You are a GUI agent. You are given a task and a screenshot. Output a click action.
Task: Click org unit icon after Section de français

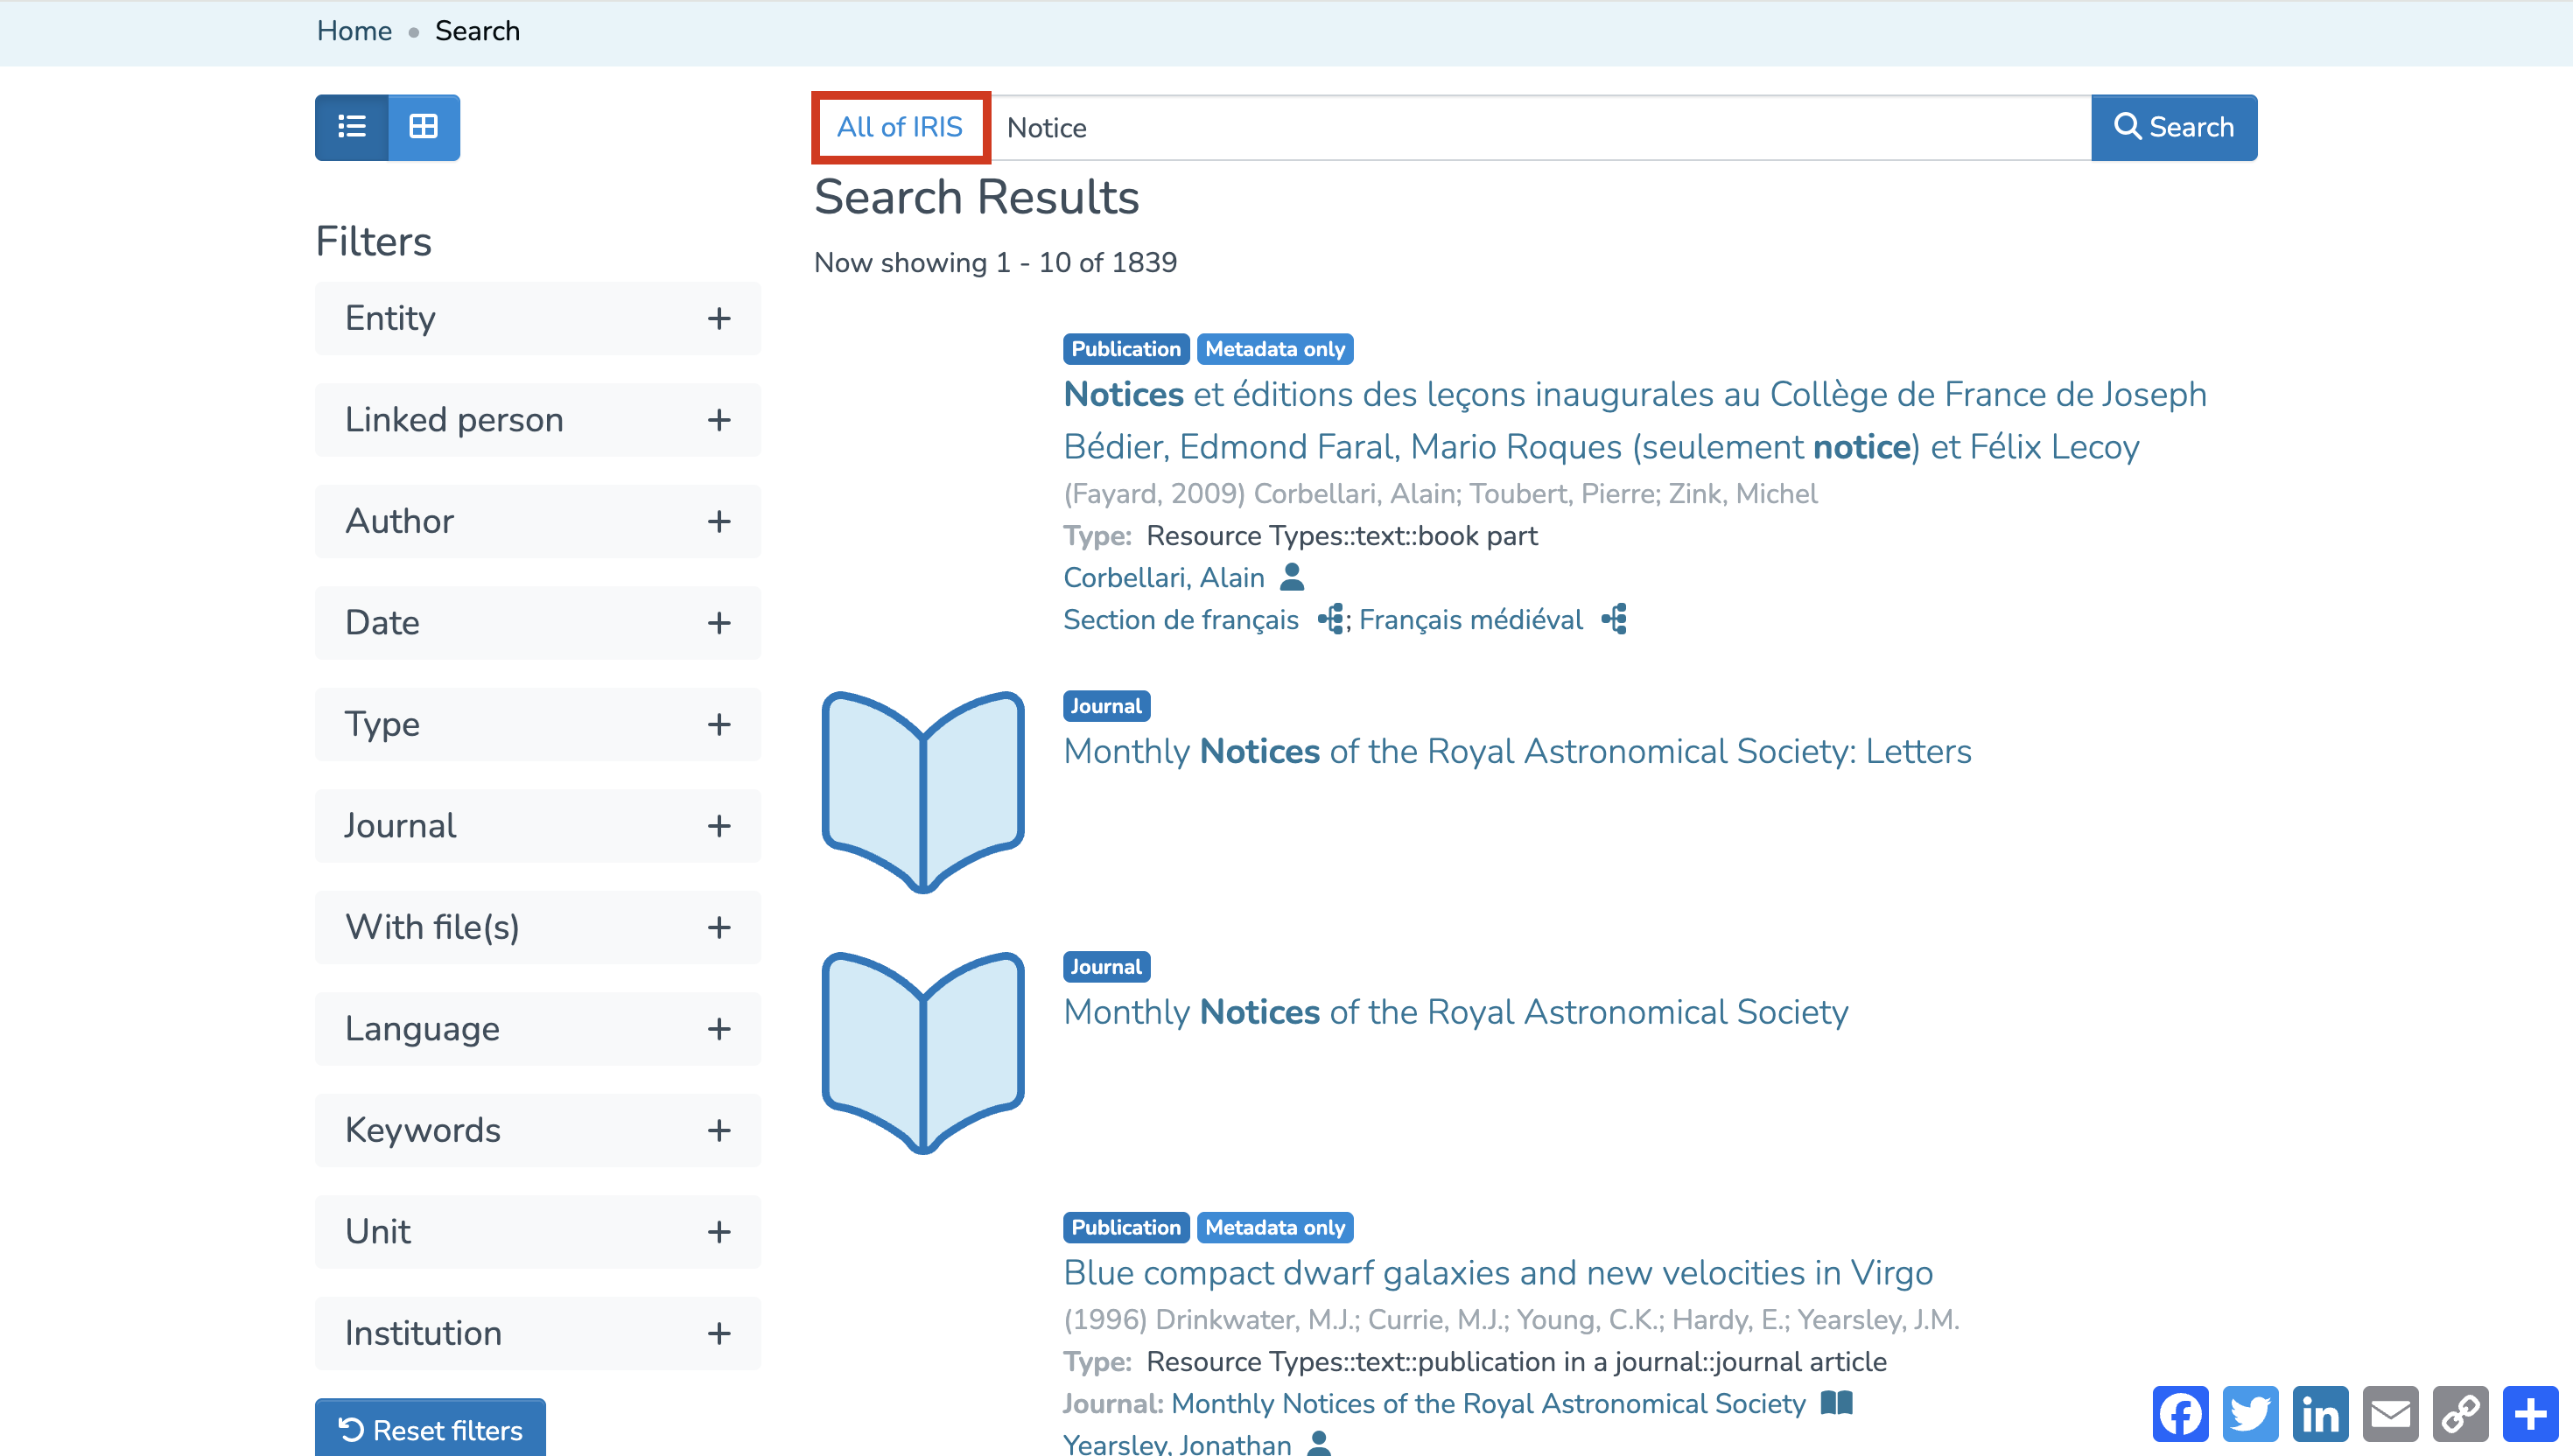click(1331, 619)
